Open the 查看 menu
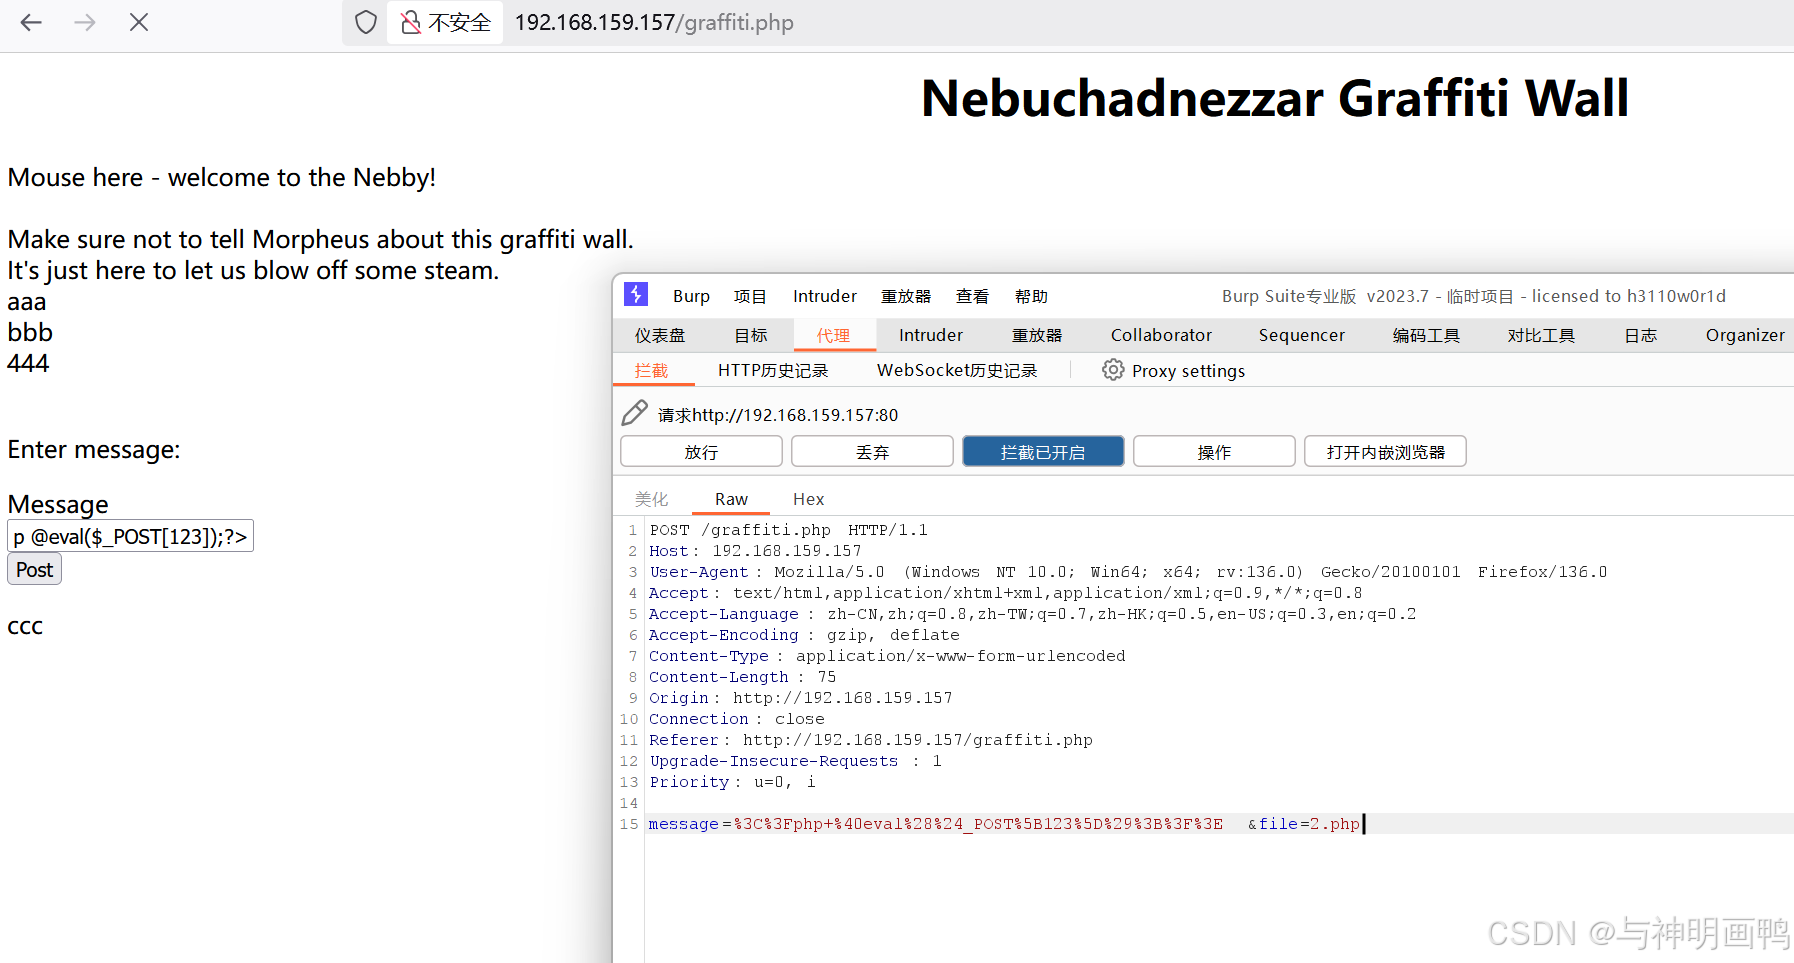The width and height of the screenshot is (1794, 963). (972, 296)
